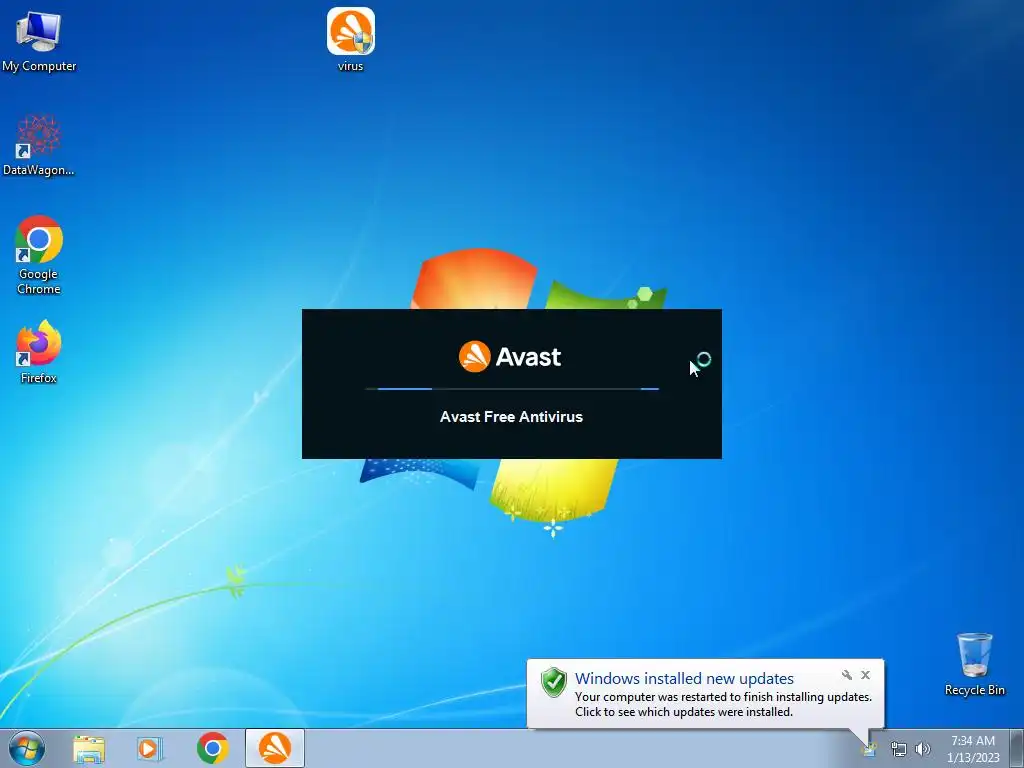This screenshot has height=768, width=1024.
Task: Open the volume speaker tray icon
Action: (x=922, y=749)
